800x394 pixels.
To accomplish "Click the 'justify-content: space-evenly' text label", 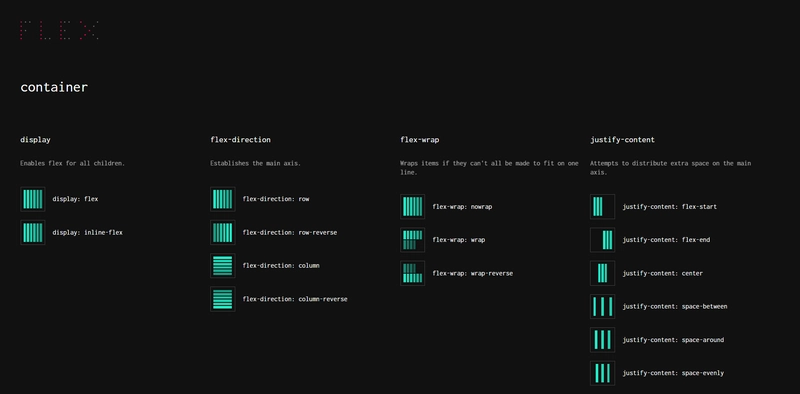I will (x=673, y=373).
